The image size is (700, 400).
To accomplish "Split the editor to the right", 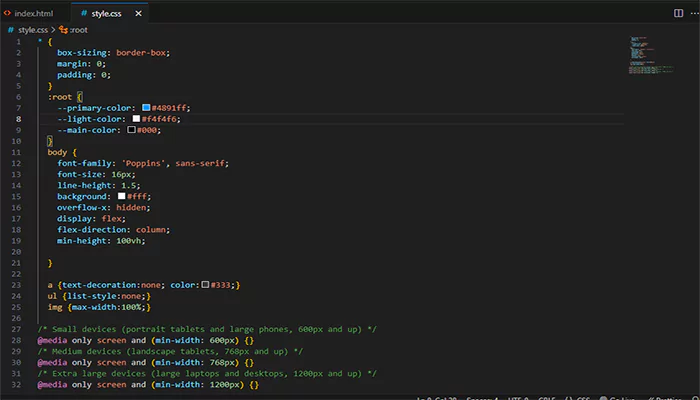I will pos(678,13).
